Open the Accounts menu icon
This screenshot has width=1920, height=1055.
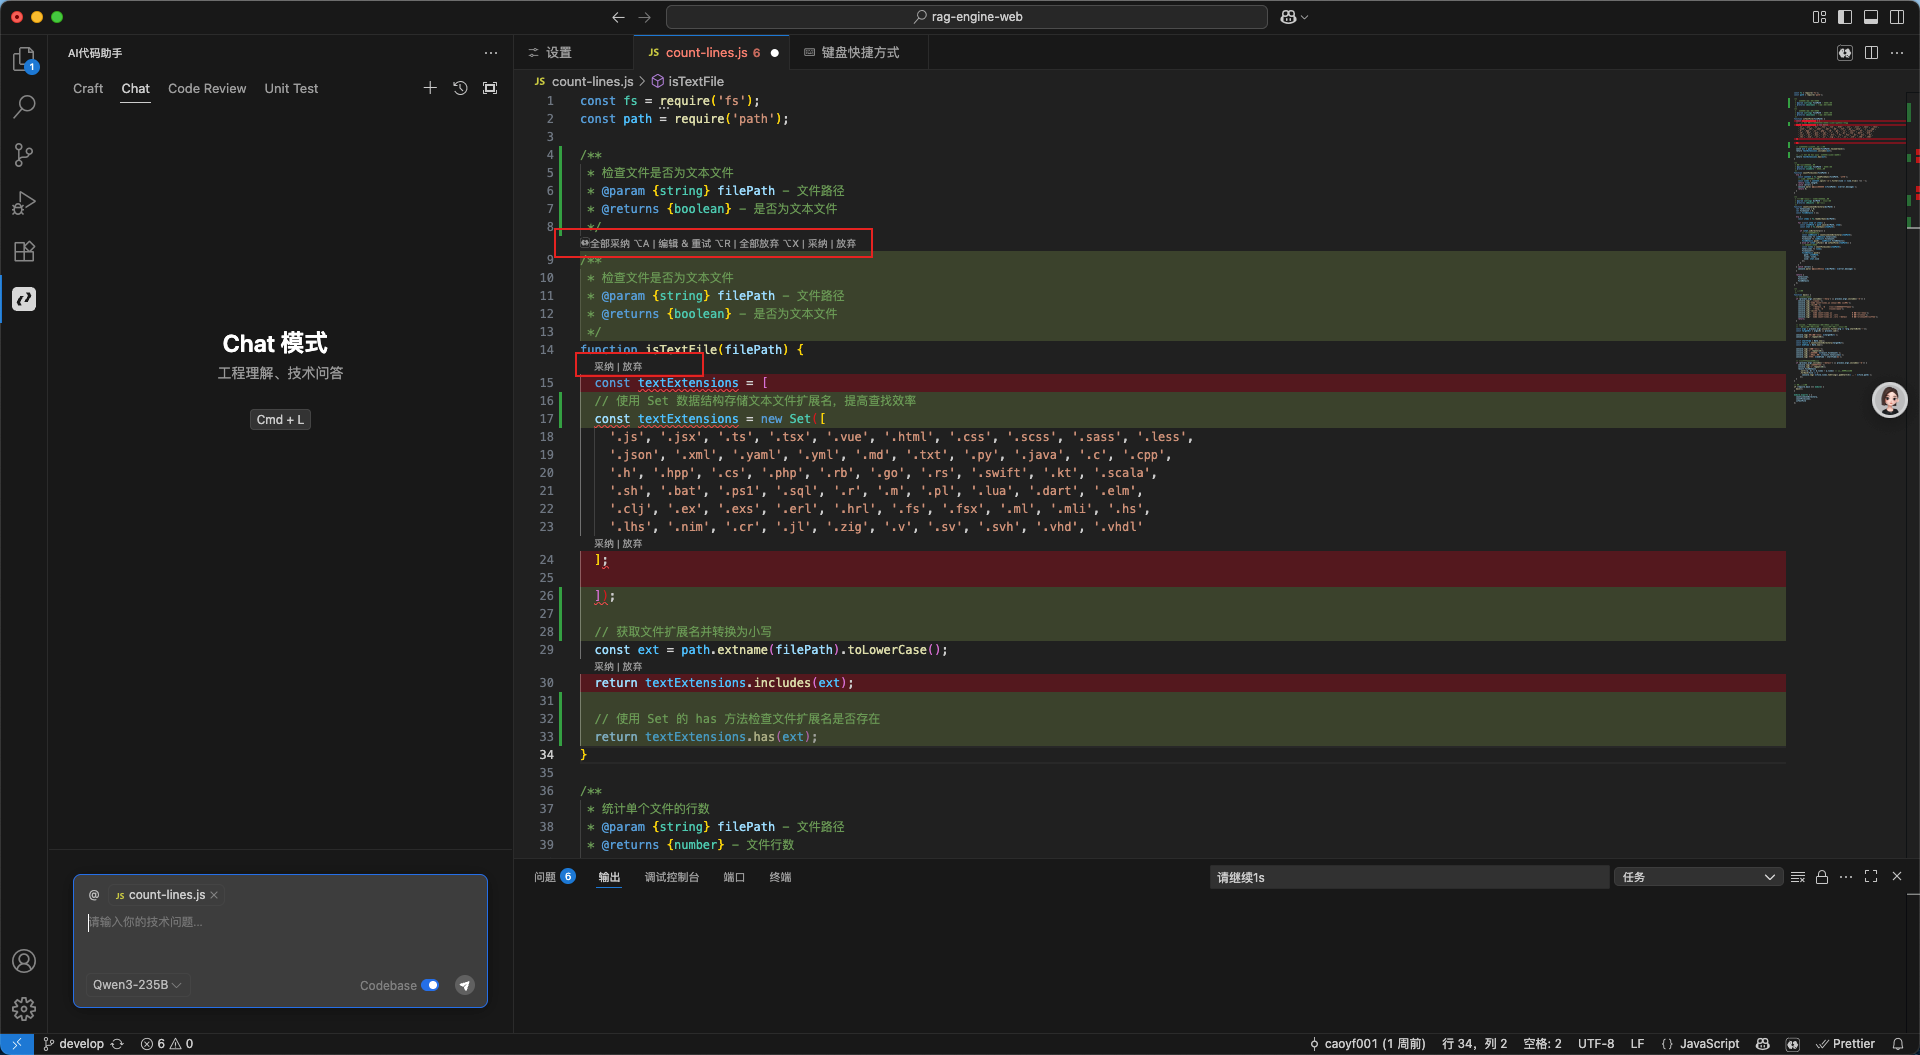24,961
